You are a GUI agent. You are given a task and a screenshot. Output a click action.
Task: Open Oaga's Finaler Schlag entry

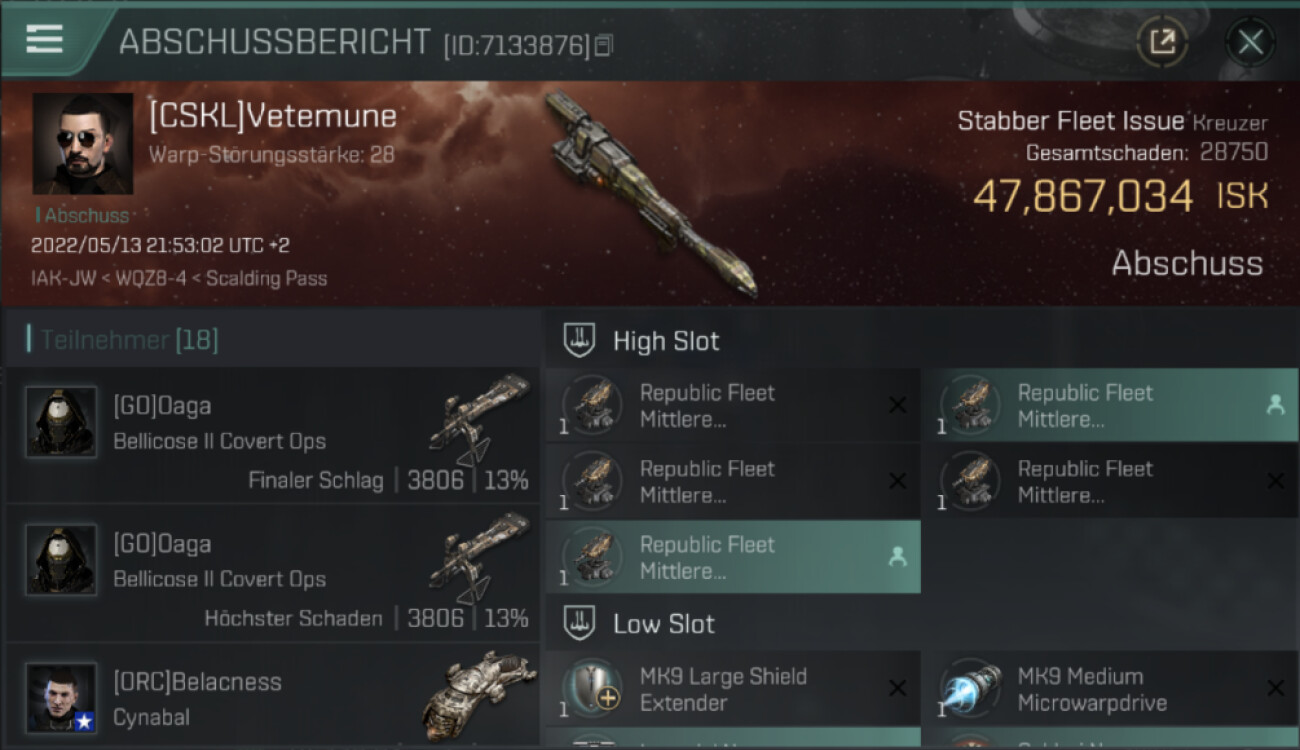[x=272, y=434]
